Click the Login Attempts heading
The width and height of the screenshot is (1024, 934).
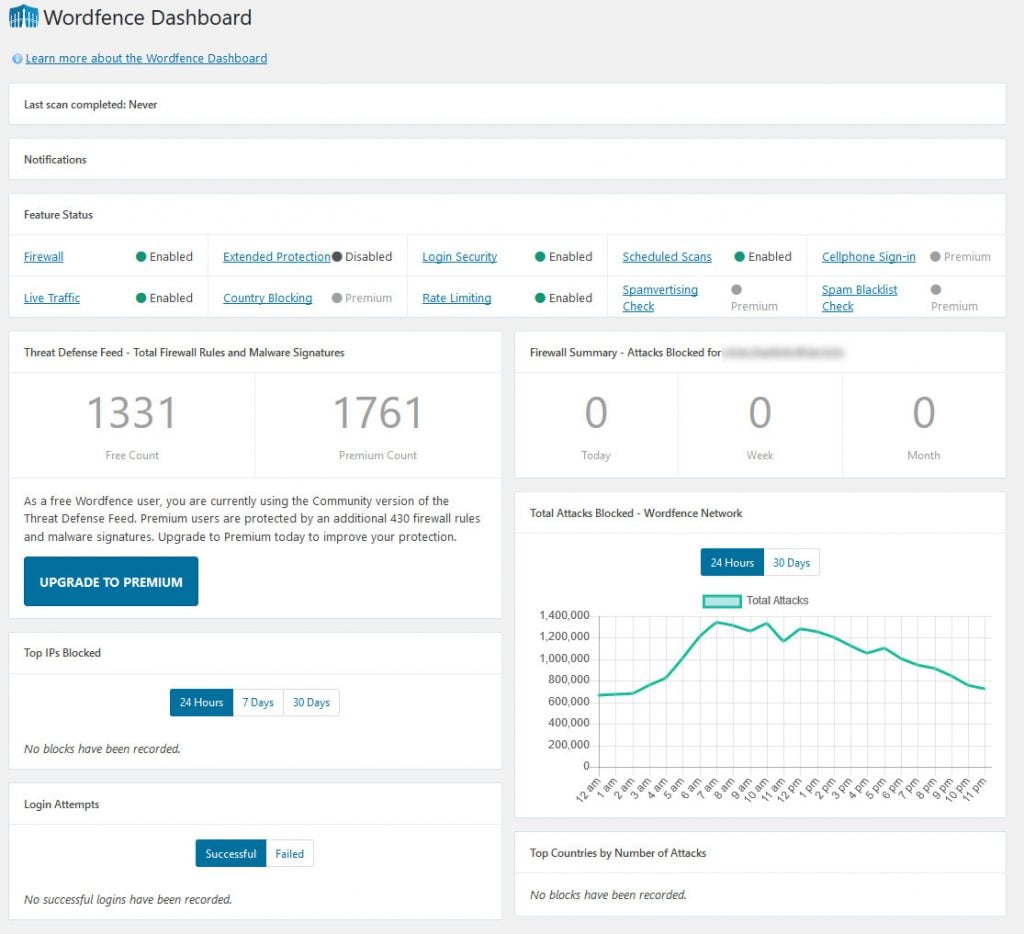[62, 804]
